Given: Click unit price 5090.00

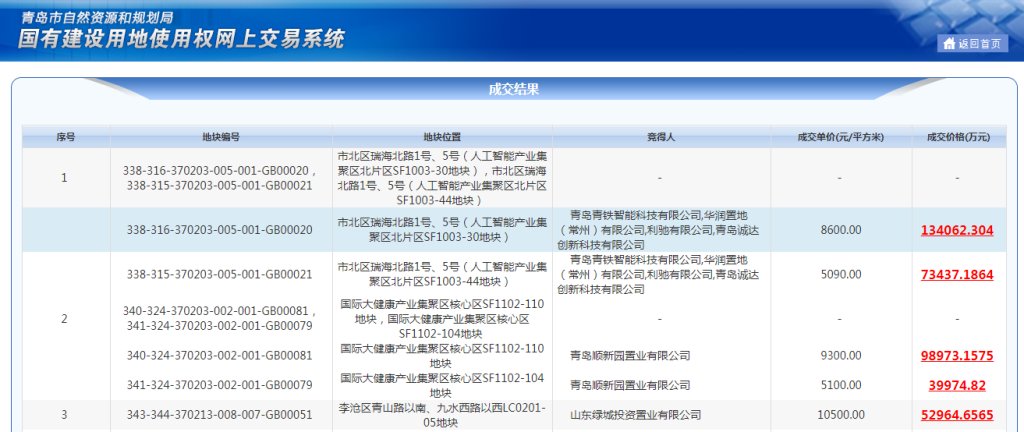Looking at the screenshot, I should (x=839, y=275).
